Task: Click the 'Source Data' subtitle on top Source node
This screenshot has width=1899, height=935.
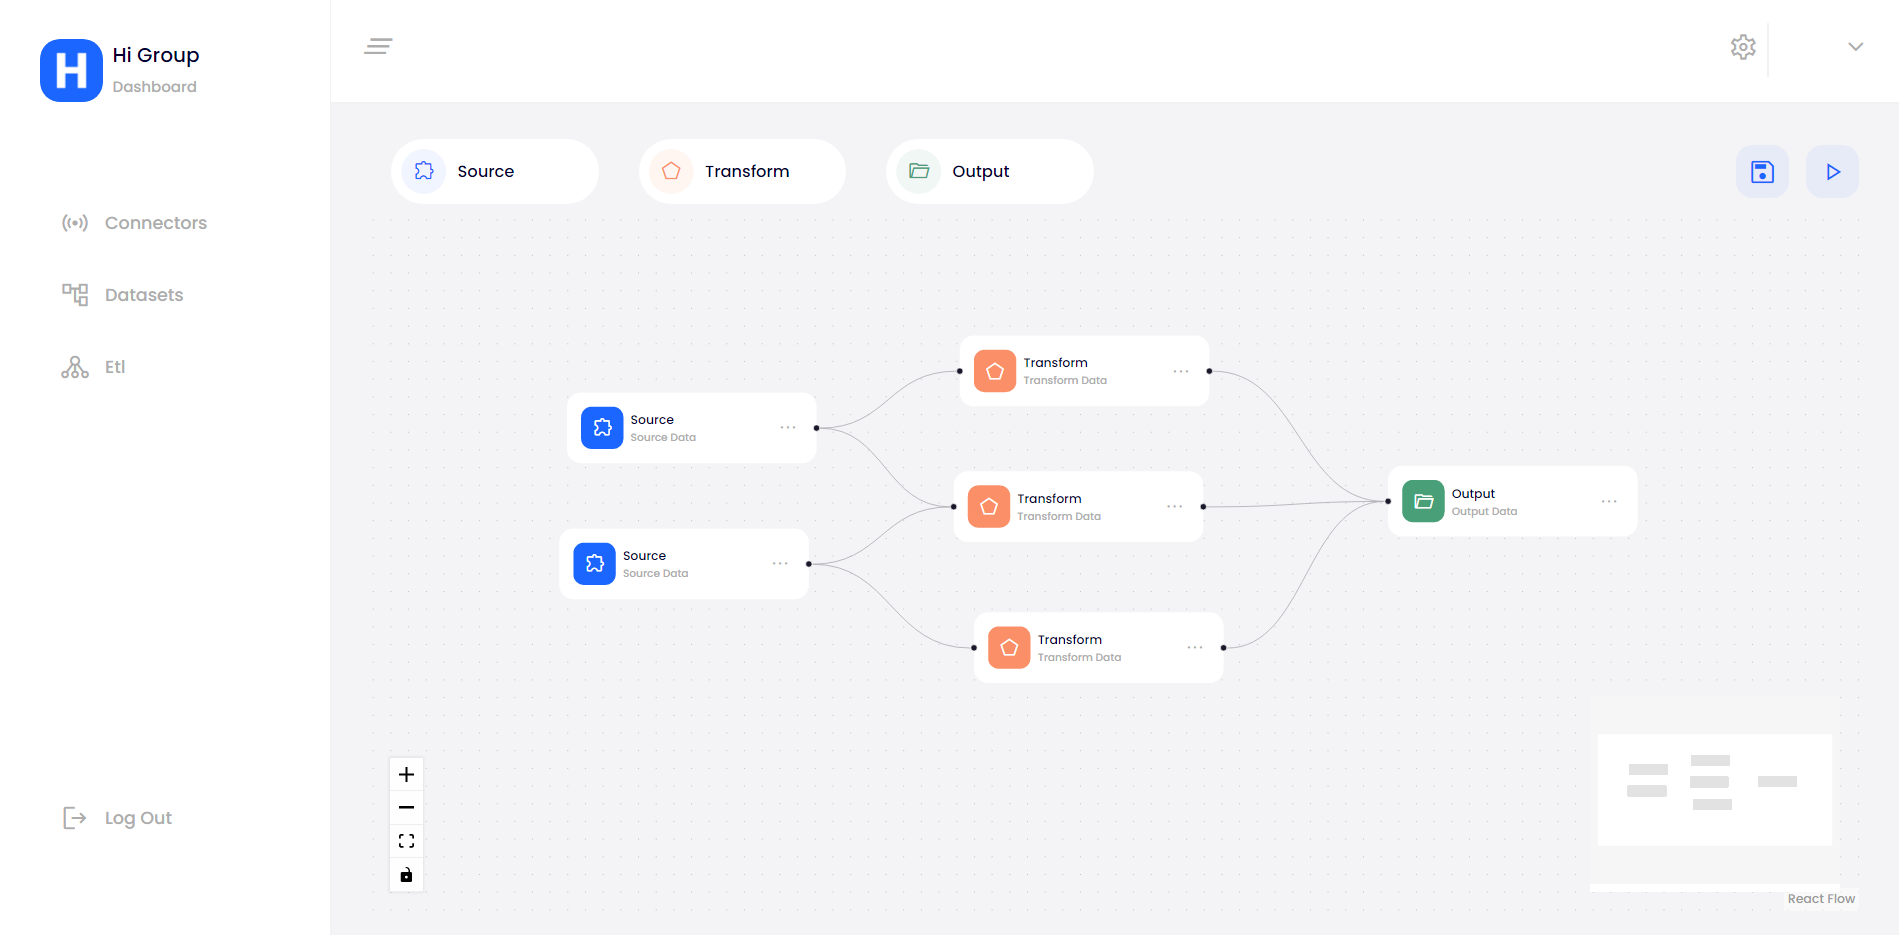Action: point(663,438)
